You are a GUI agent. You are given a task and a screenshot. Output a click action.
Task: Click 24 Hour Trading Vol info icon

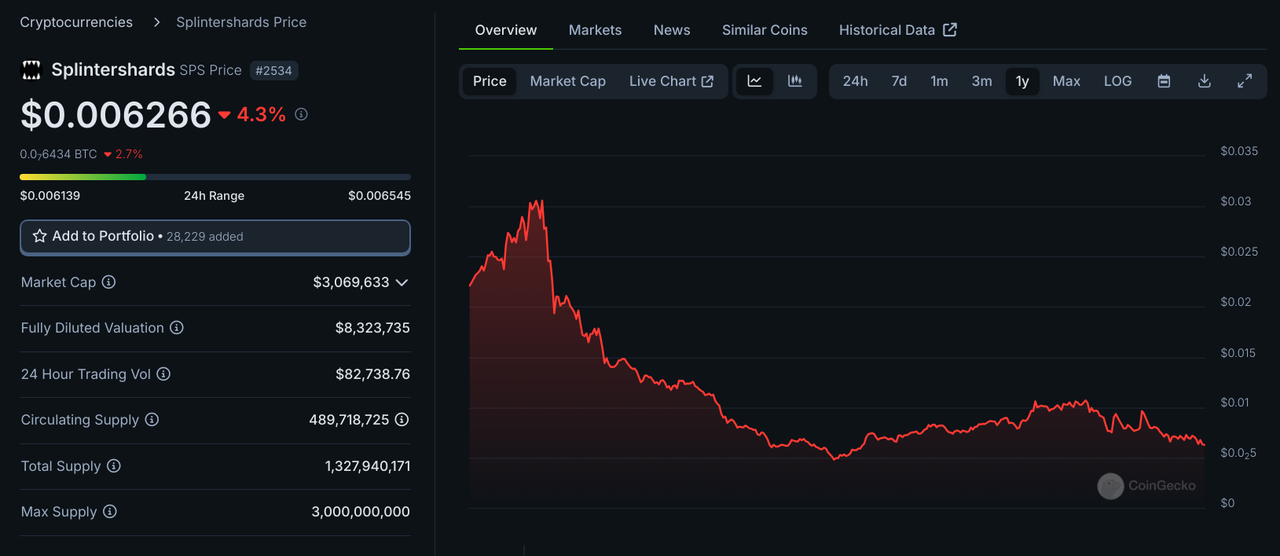(163, 374)
